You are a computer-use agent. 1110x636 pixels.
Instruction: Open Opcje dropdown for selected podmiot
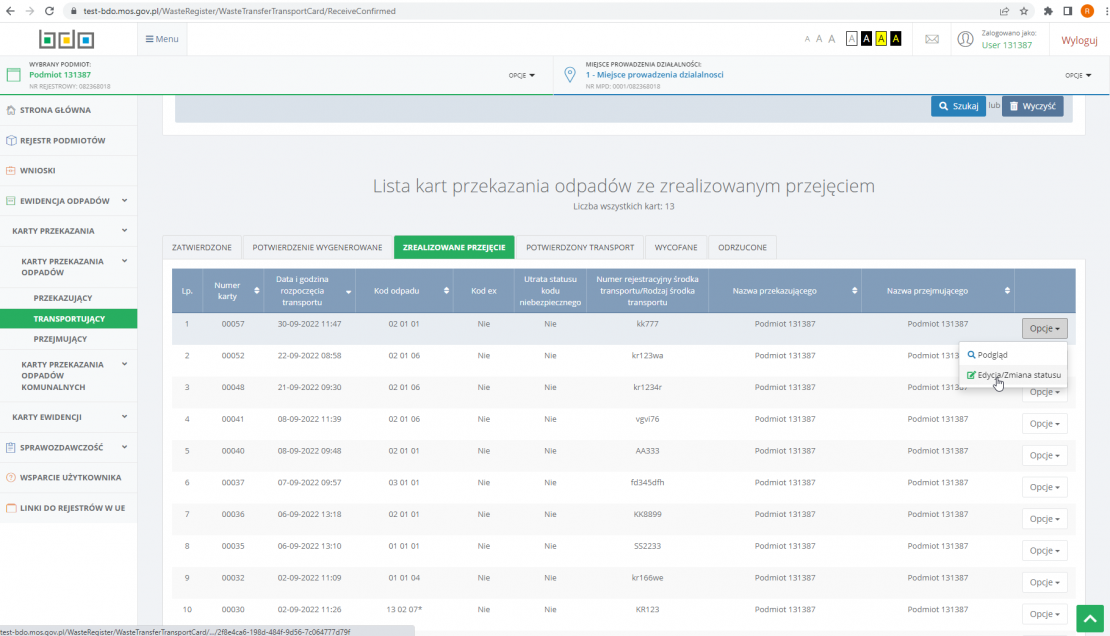pyautogui.click(x=522, y=75)
